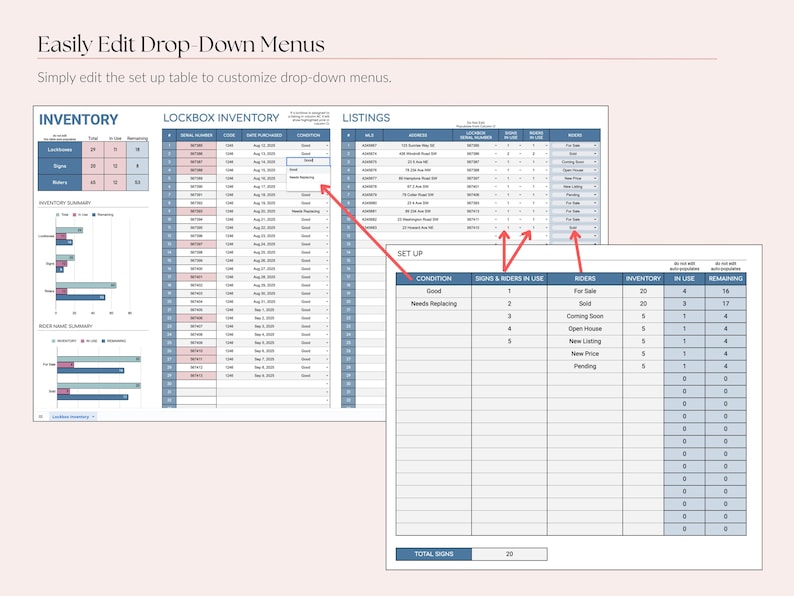
Task: Select the Lockbox Inventory sheet tab
Action: coord(70,417)
